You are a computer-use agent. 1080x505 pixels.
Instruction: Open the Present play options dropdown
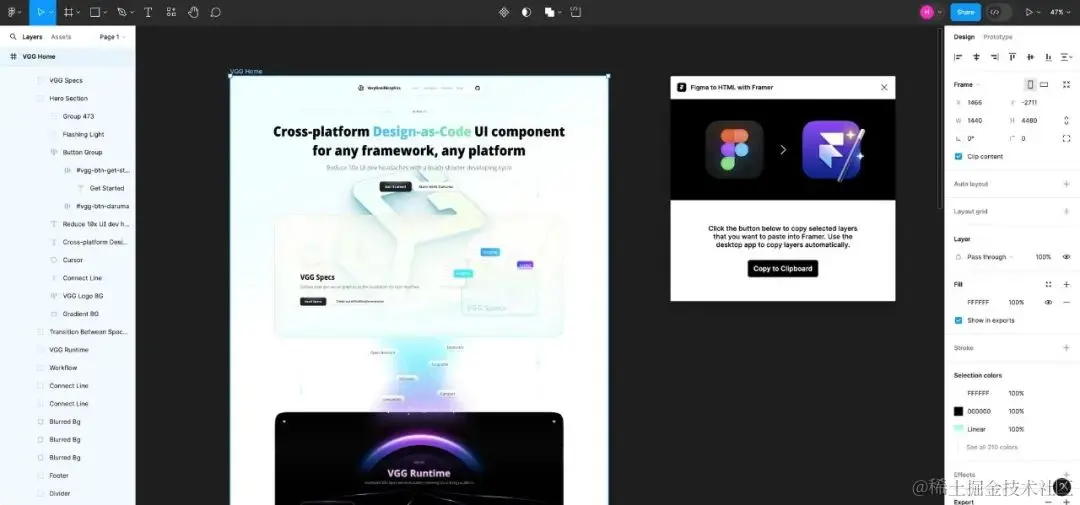point(1039,12)
